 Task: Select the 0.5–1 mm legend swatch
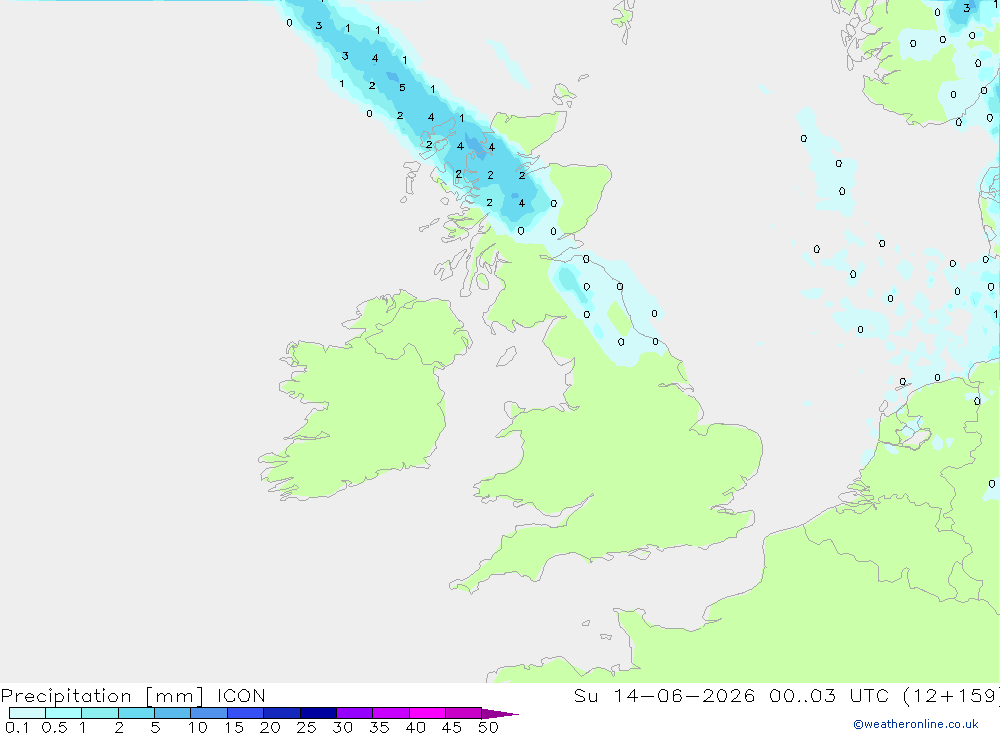point(64,713)
